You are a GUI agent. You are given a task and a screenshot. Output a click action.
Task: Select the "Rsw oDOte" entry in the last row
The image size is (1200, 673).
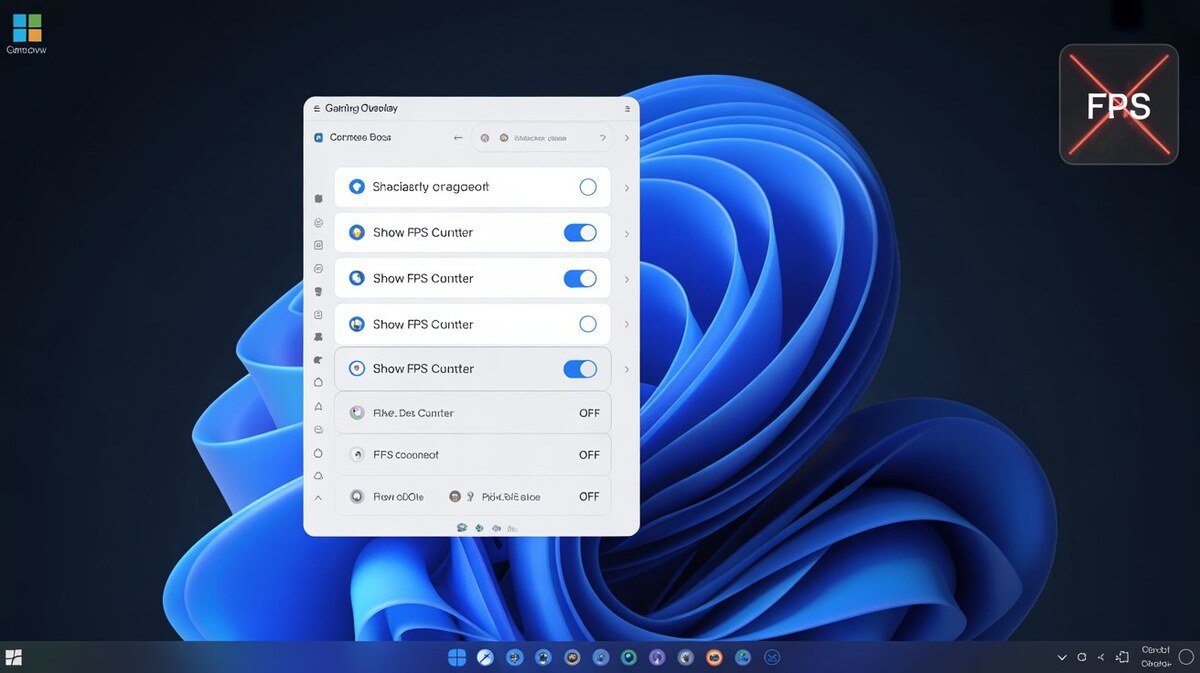click(x=398, y=496)
